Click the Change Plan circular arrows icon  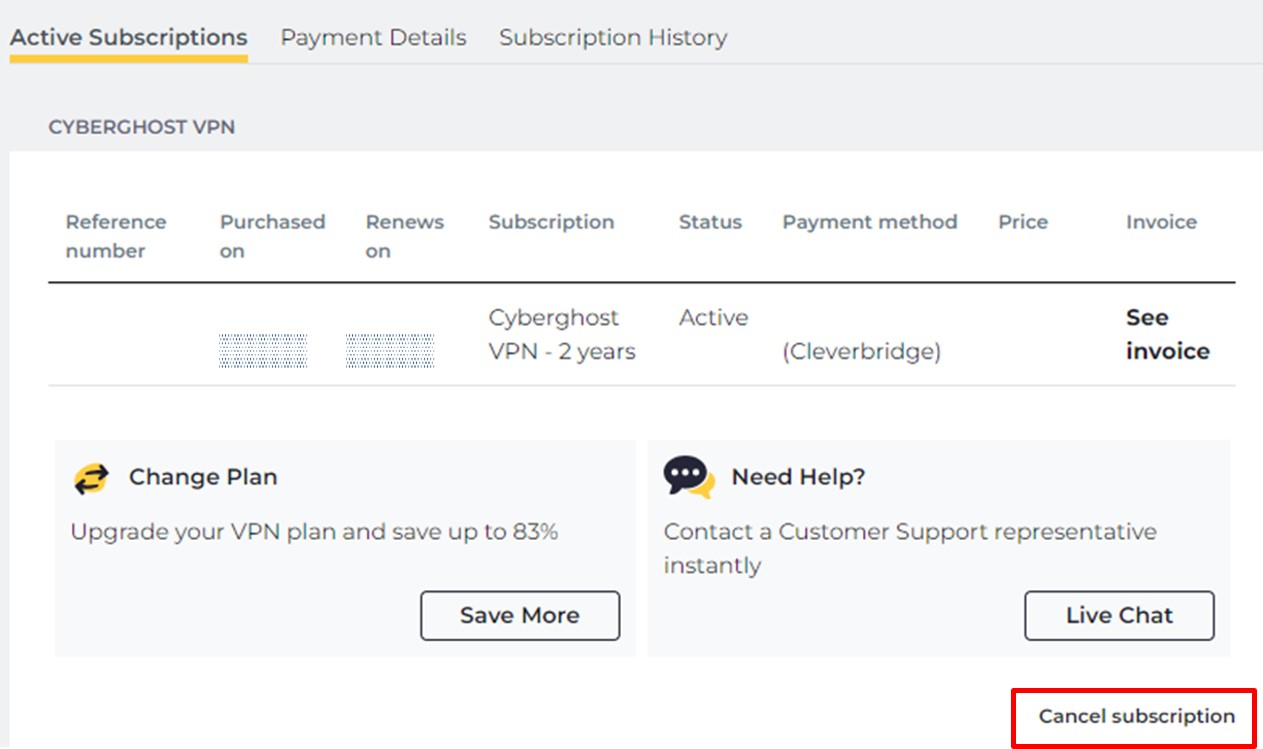pos(92,478)
